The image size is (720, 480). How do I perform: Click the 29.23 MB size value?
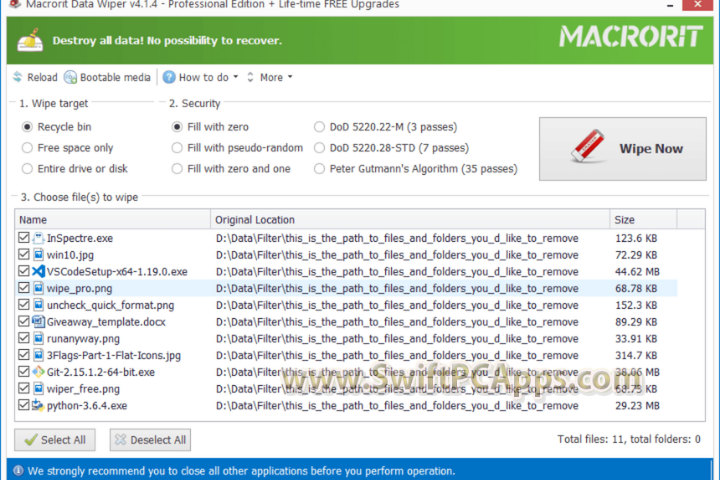(637, 406)
